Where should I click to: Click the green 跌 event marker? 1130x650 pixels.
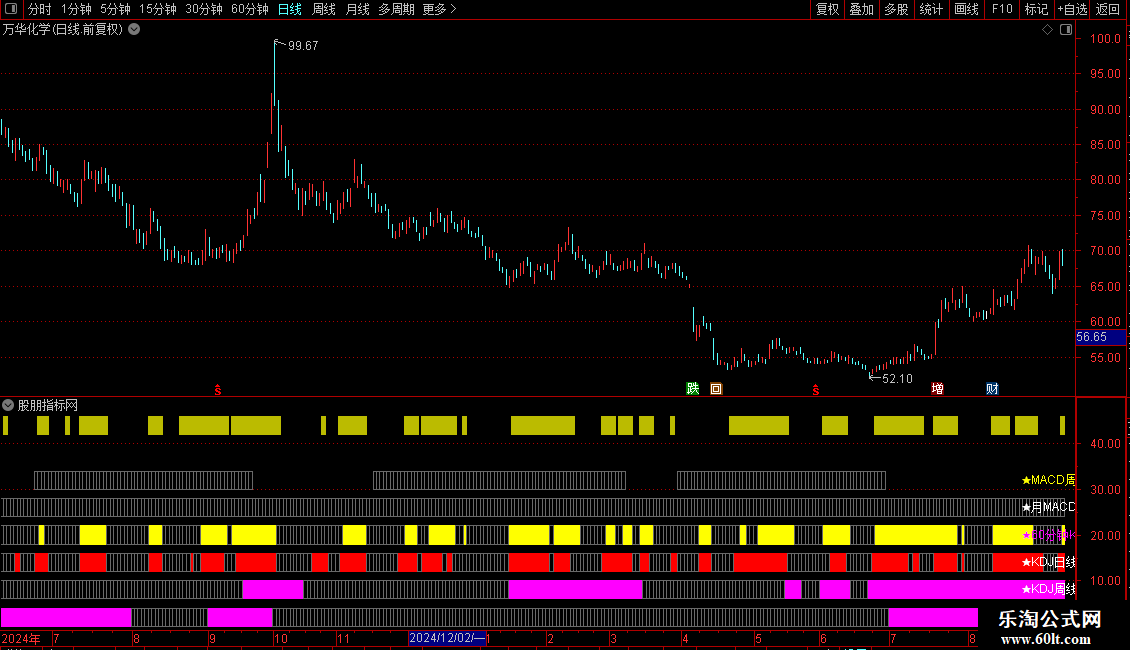(x=693, y=388)
